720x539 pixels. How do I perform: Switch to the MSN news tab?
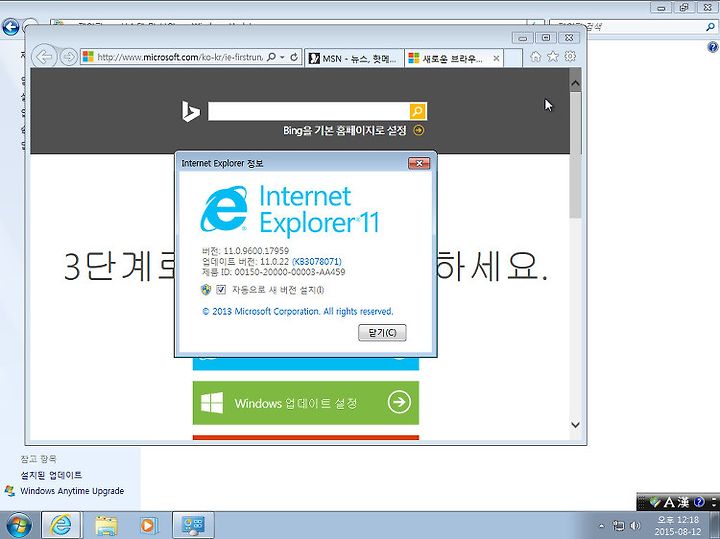354,58
